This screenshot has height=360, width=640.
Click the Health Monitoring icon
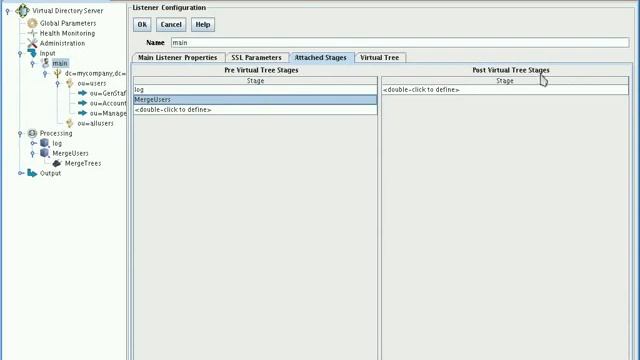32,33
